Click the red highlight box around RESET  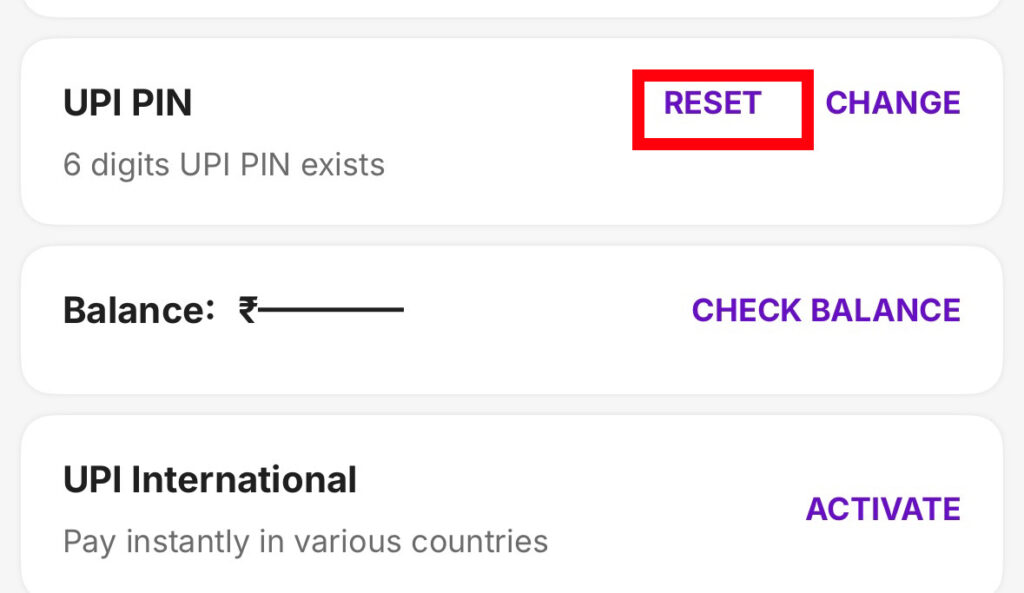point(722,143)
